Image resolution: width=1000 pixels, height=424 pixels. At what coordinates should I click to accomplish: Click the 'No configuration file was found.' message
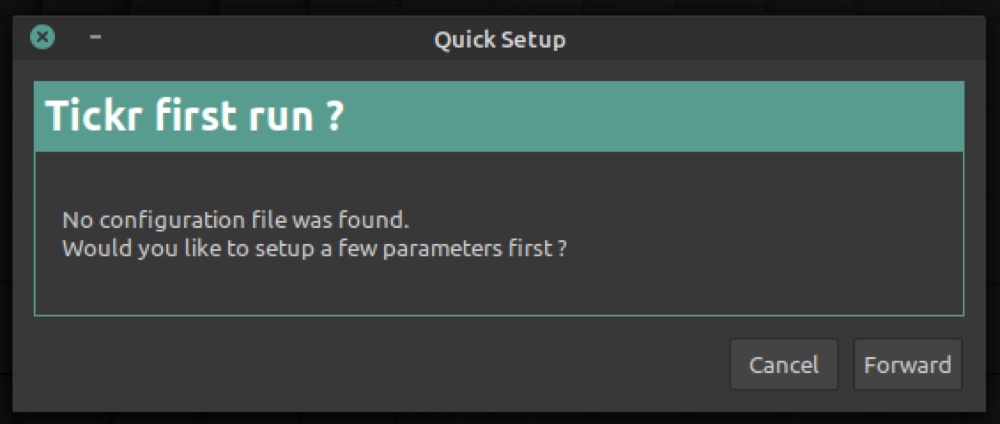(x=236, y=219)
